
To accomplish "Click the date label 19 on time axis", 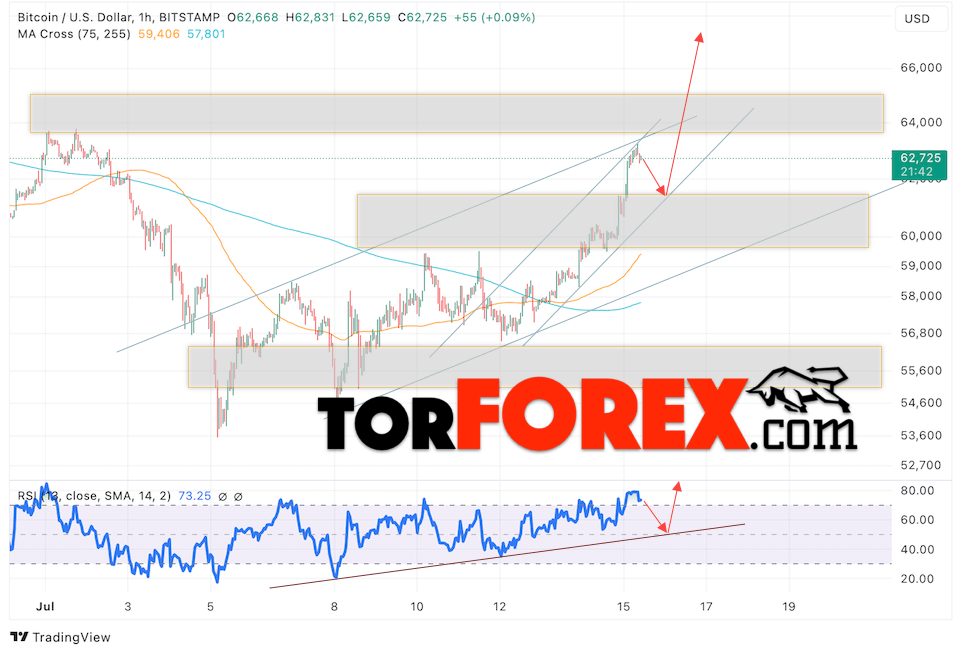I will [x=789, y=607].
